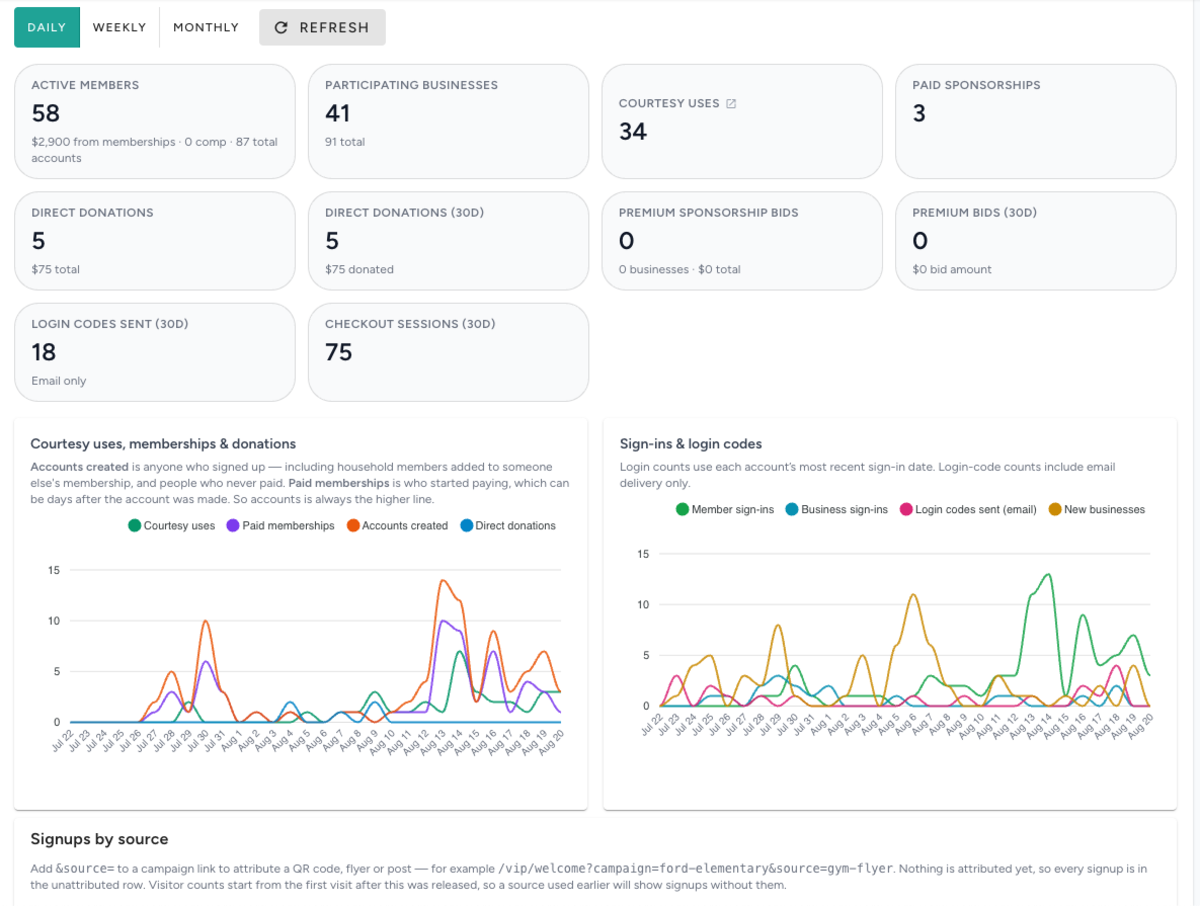Toggle the Courtesy uses legend item
The height and width of the screenshot is (906, 1200).
tap(172, 525)
